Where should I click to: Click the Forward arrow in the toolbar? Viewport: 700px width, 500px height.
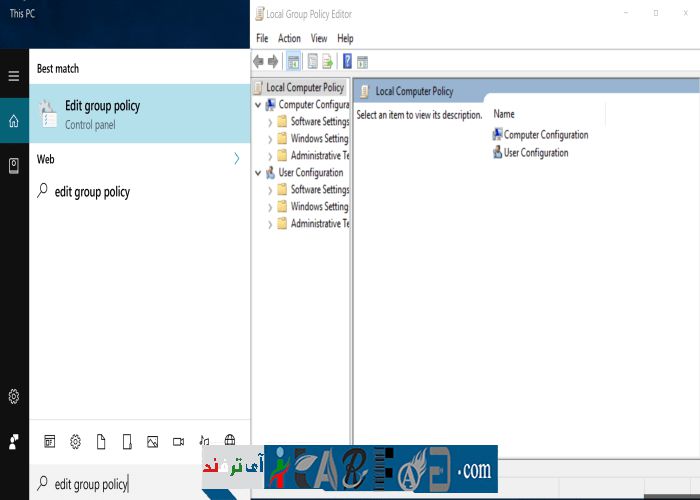[x=273, y=62]
